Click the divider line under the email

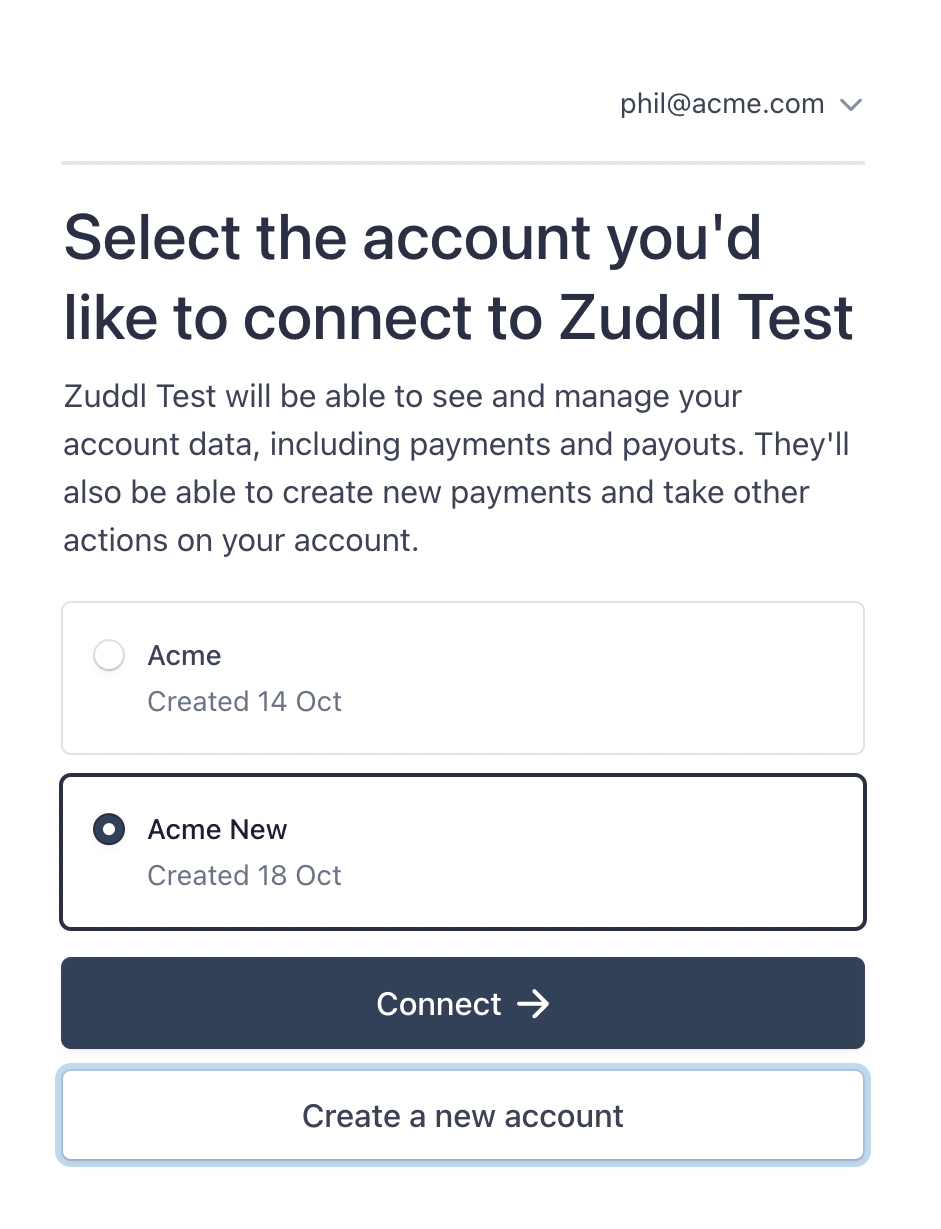[463, 162]
